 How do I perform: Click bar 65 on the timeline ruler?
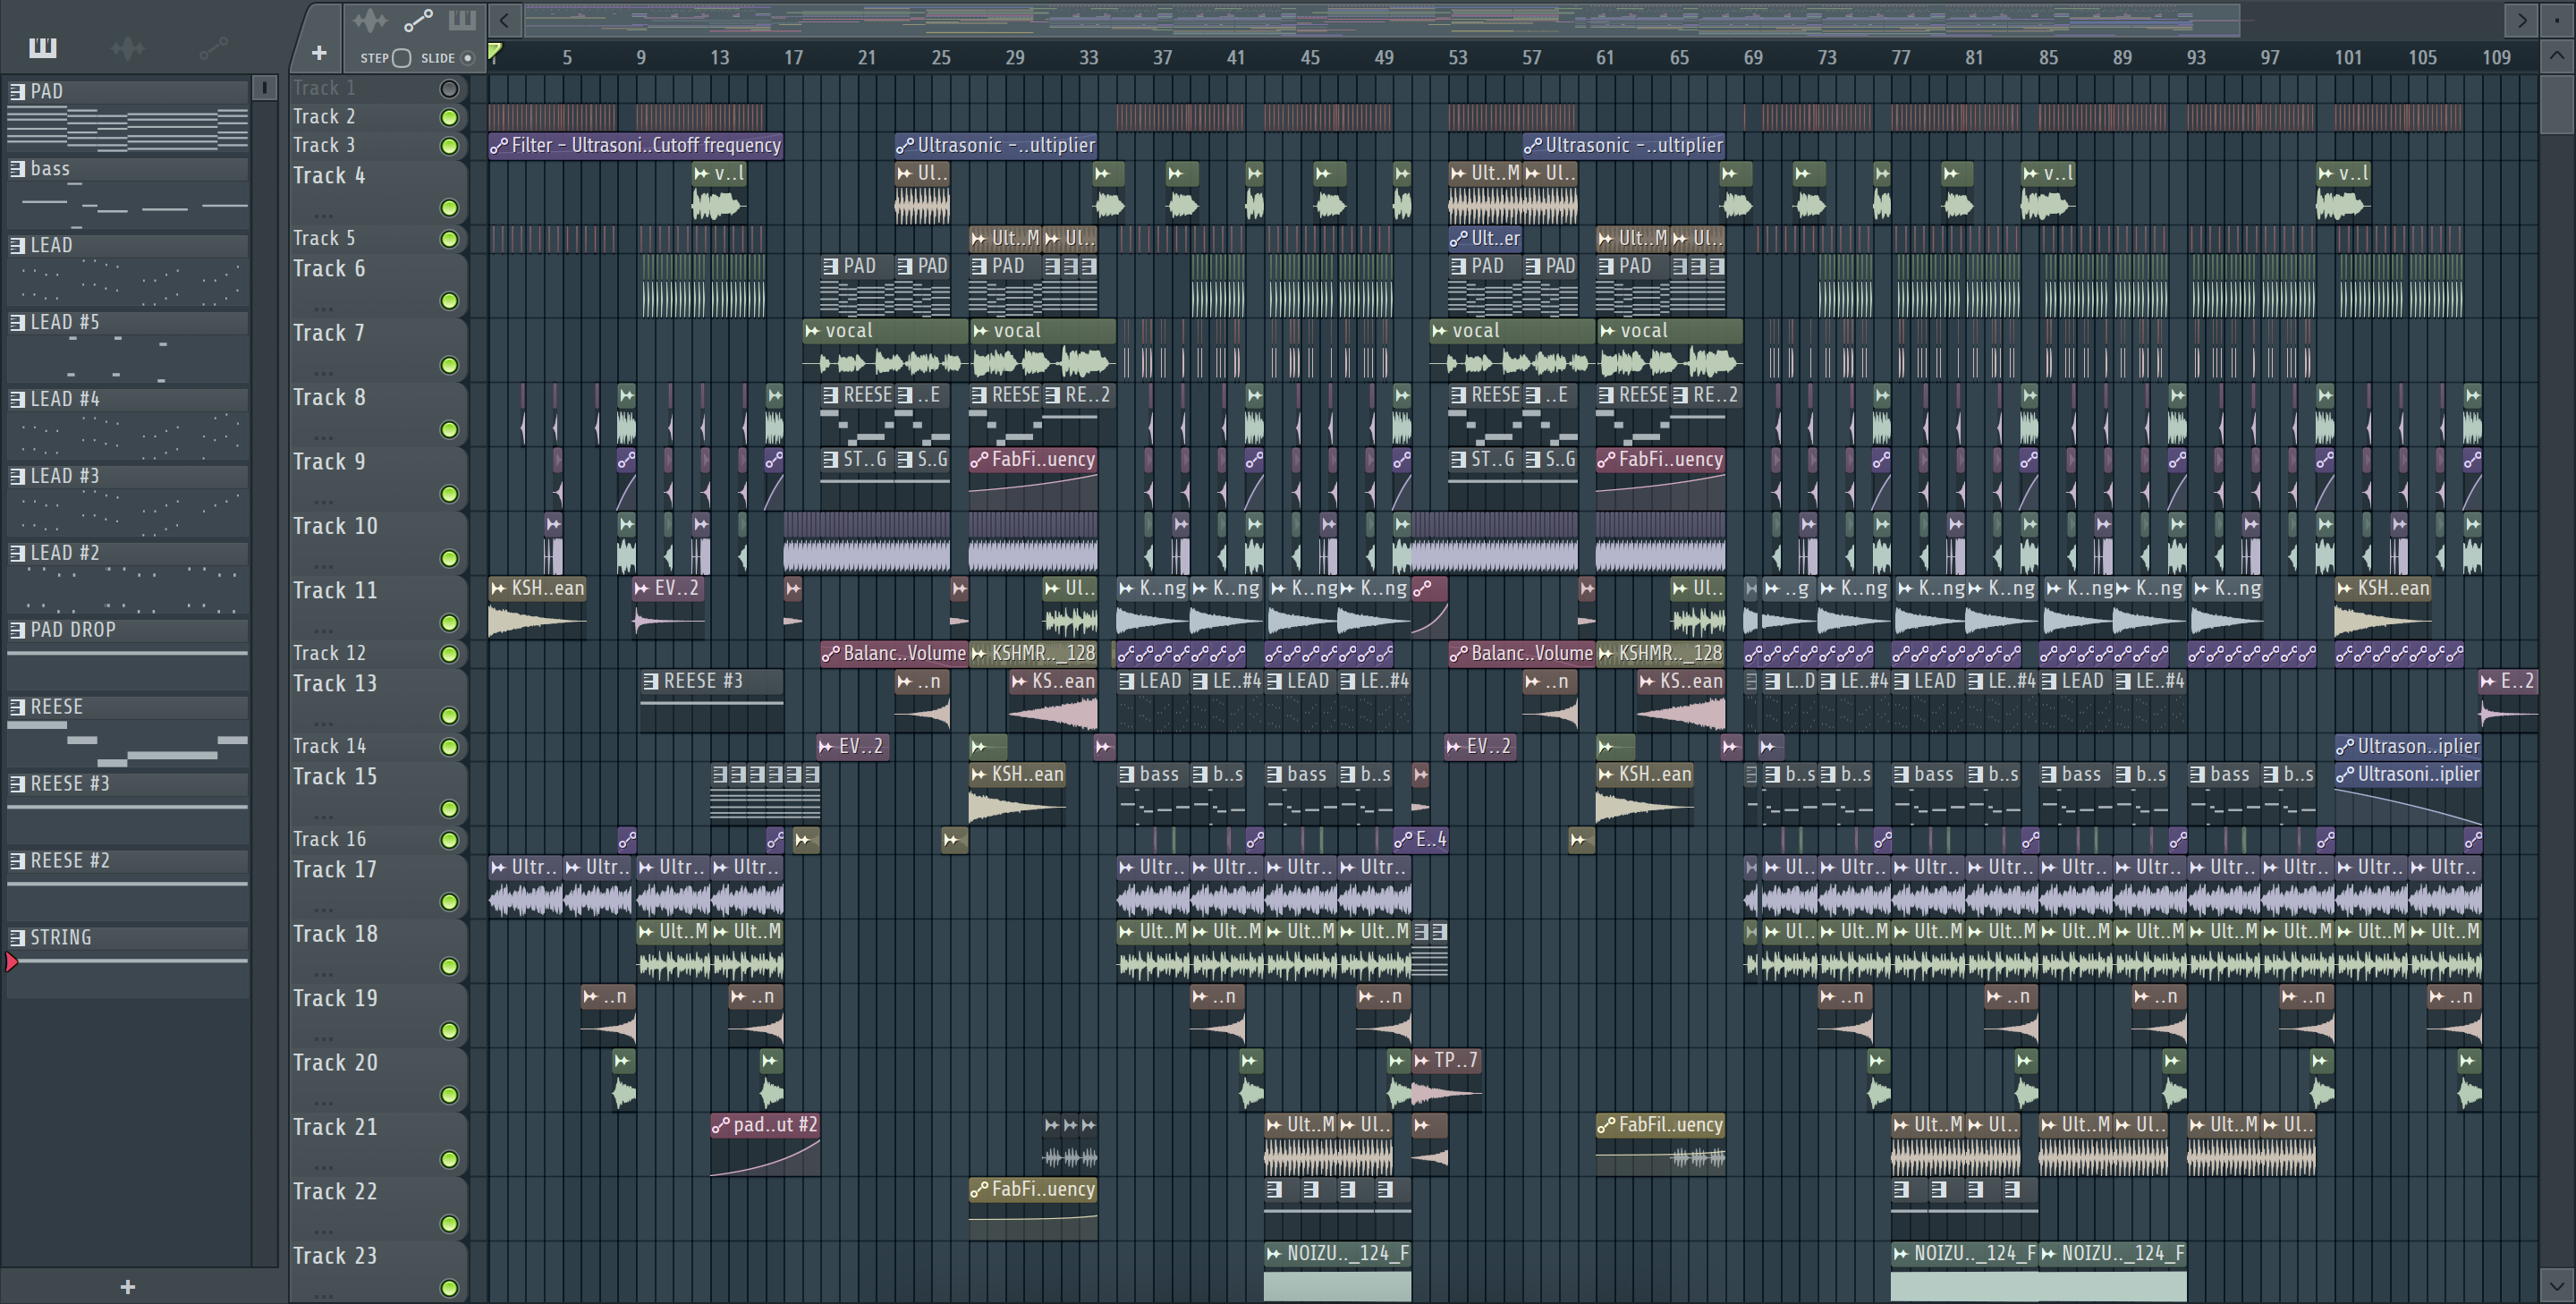coord(1679,57)
